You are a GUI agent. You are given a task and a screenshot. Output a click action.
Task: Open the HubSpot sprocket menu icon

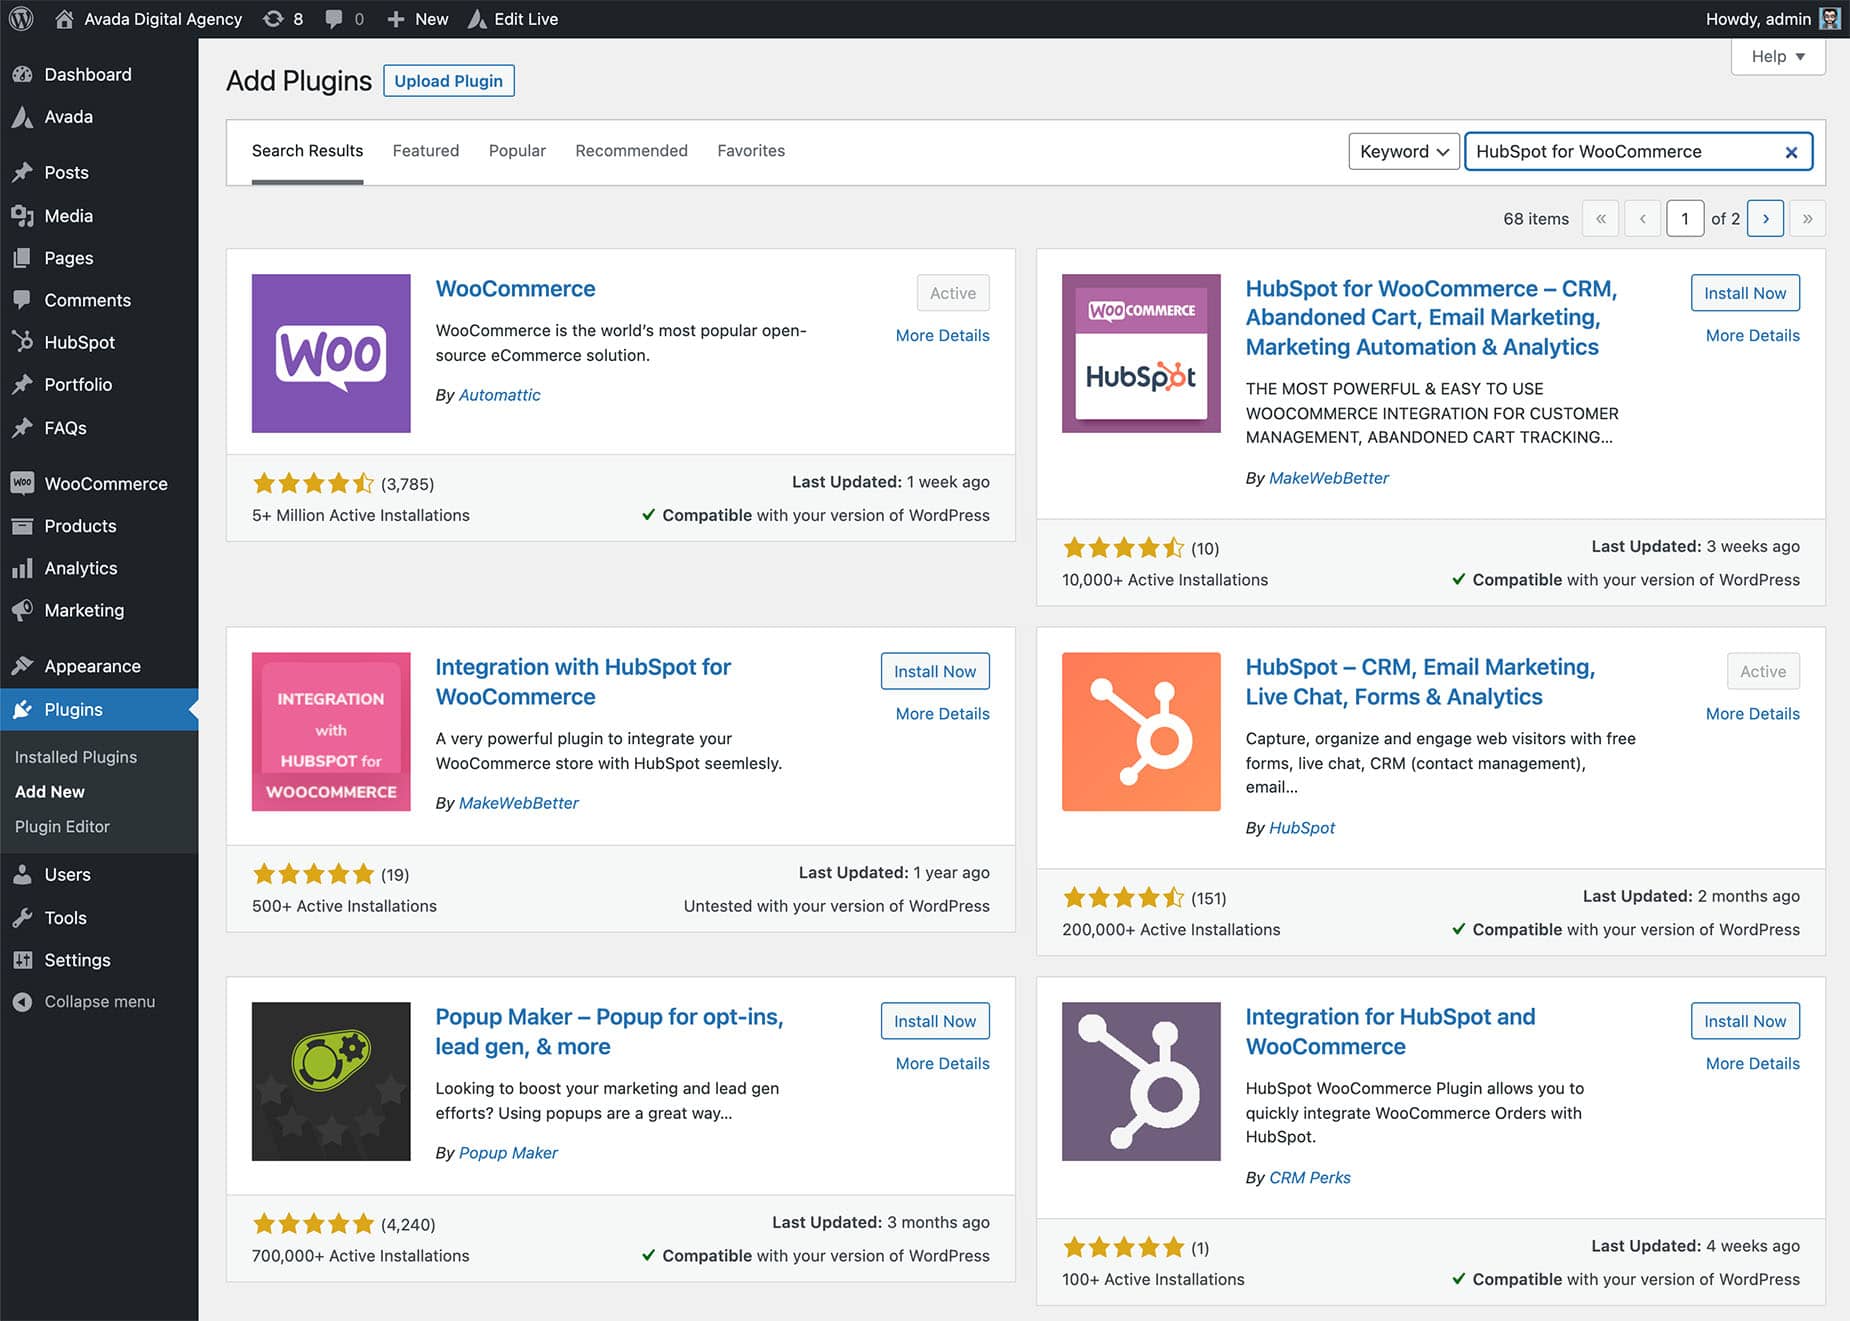[22, 342]
